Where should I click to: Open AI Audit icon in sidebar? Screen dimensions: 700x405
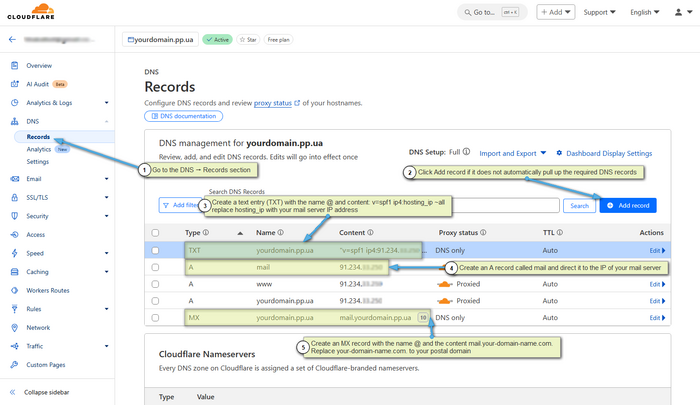(x=15, y=84)
